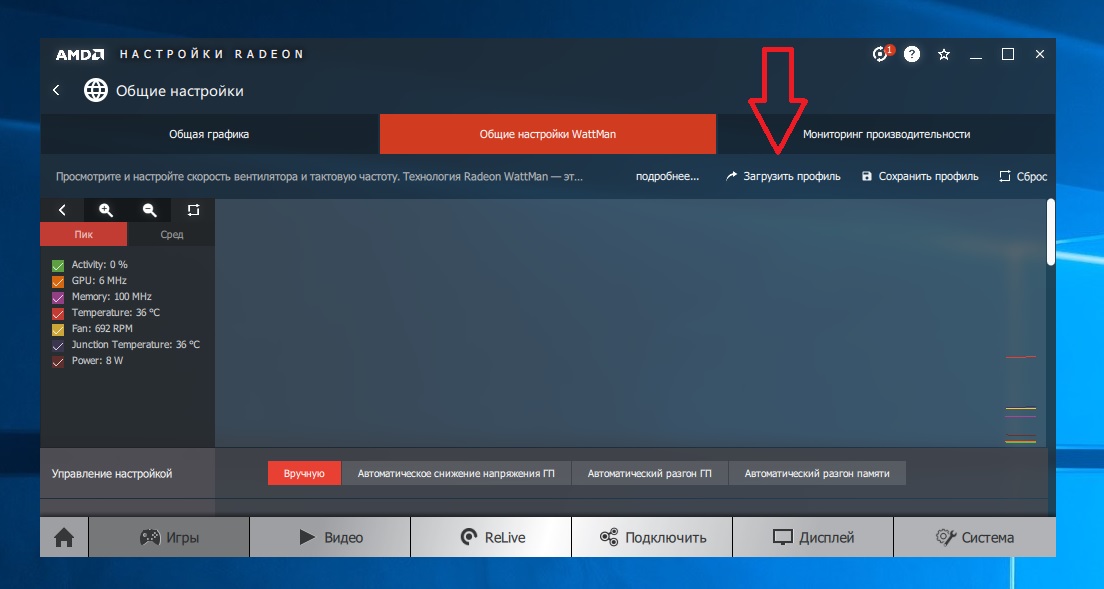The width and height of the screenshot is (1104, 589).
Task: Click the Управление настройкой label
Action: coord(112,474)
